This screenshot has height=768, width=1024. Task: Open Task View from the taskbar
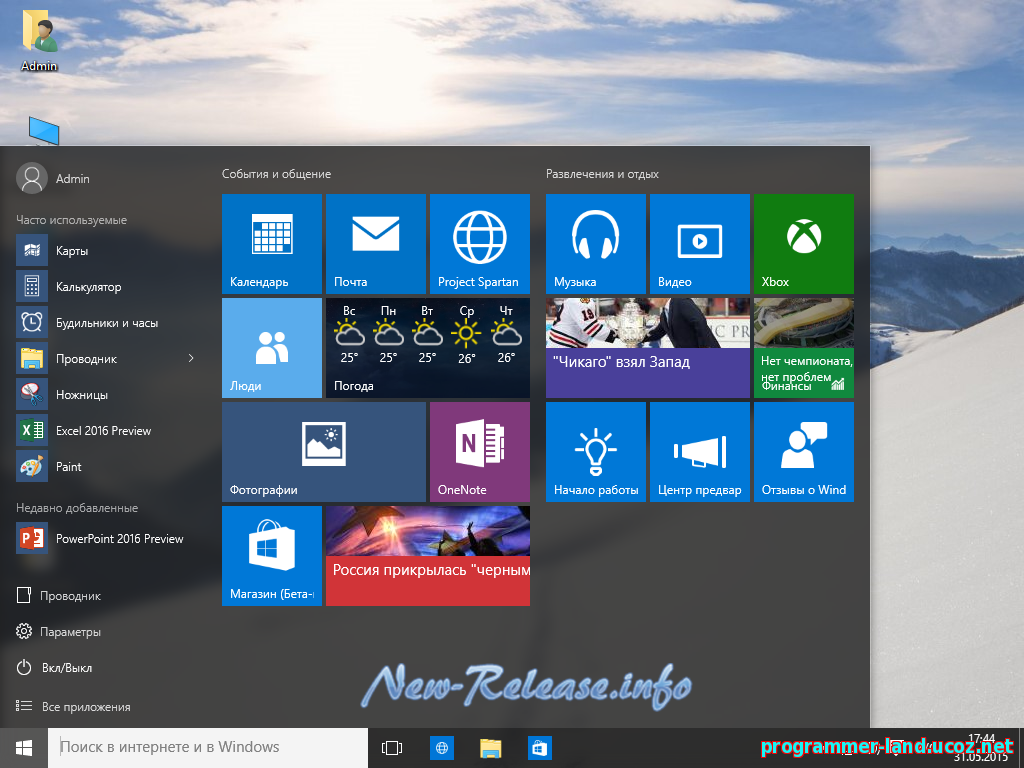392,748
